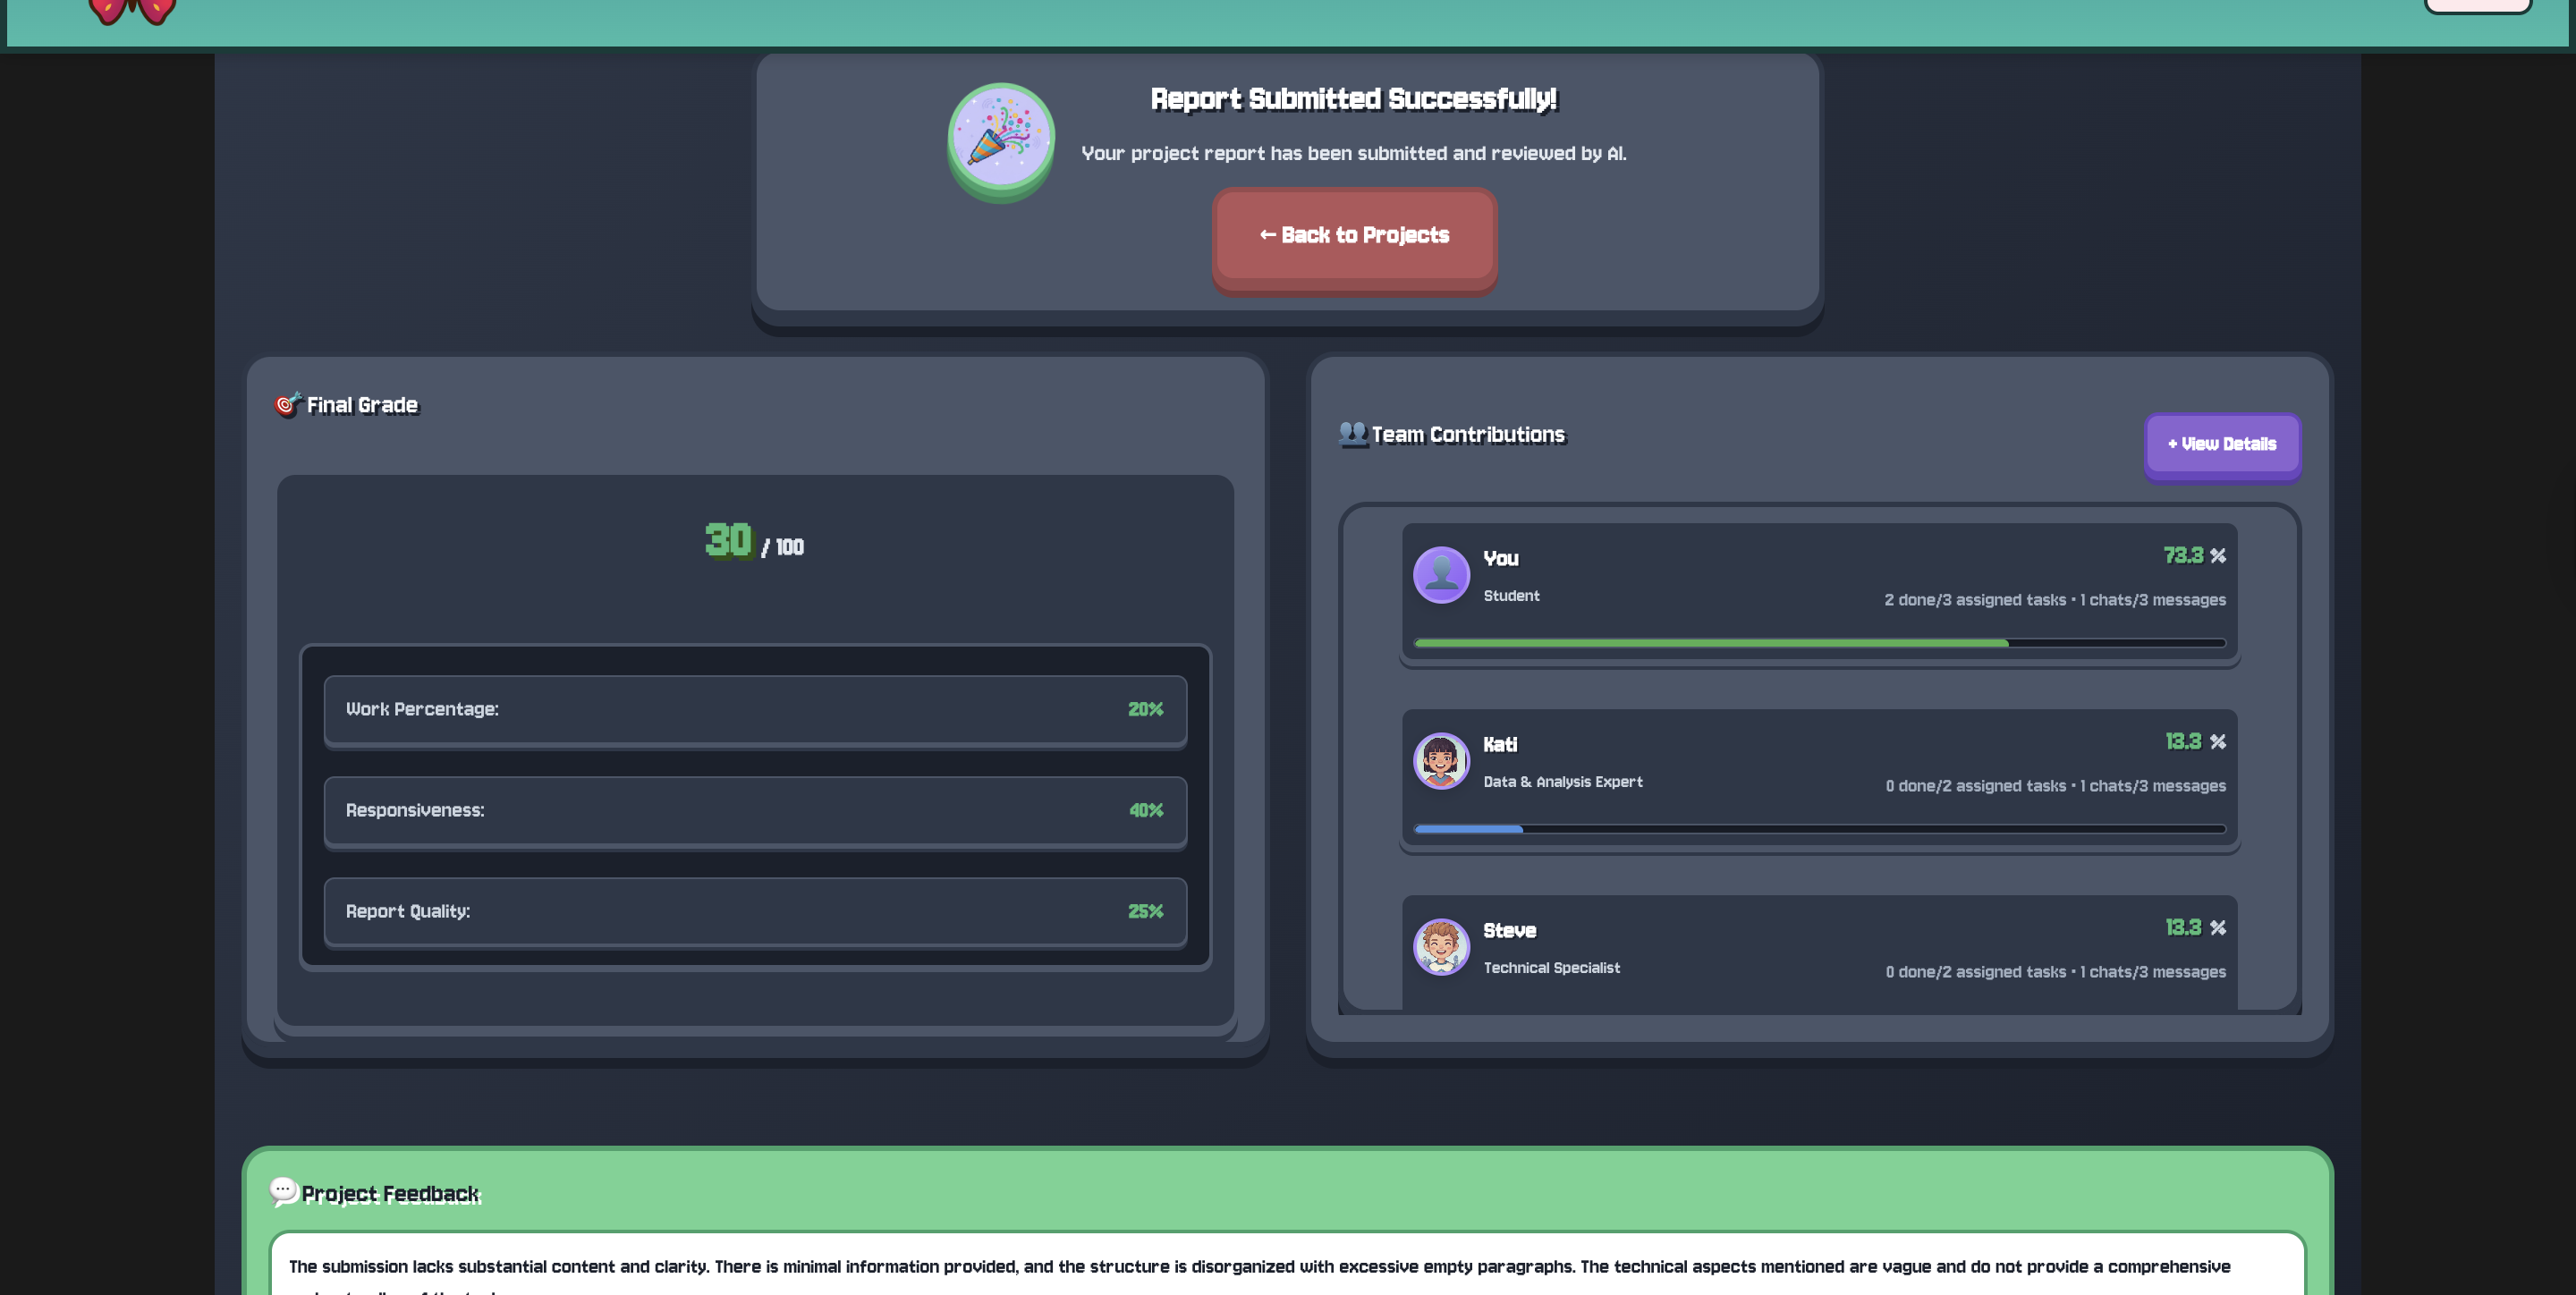Select the Report Quality score row
Image resolution: width=2576 pixels, height=1295 pixels.
755,911
